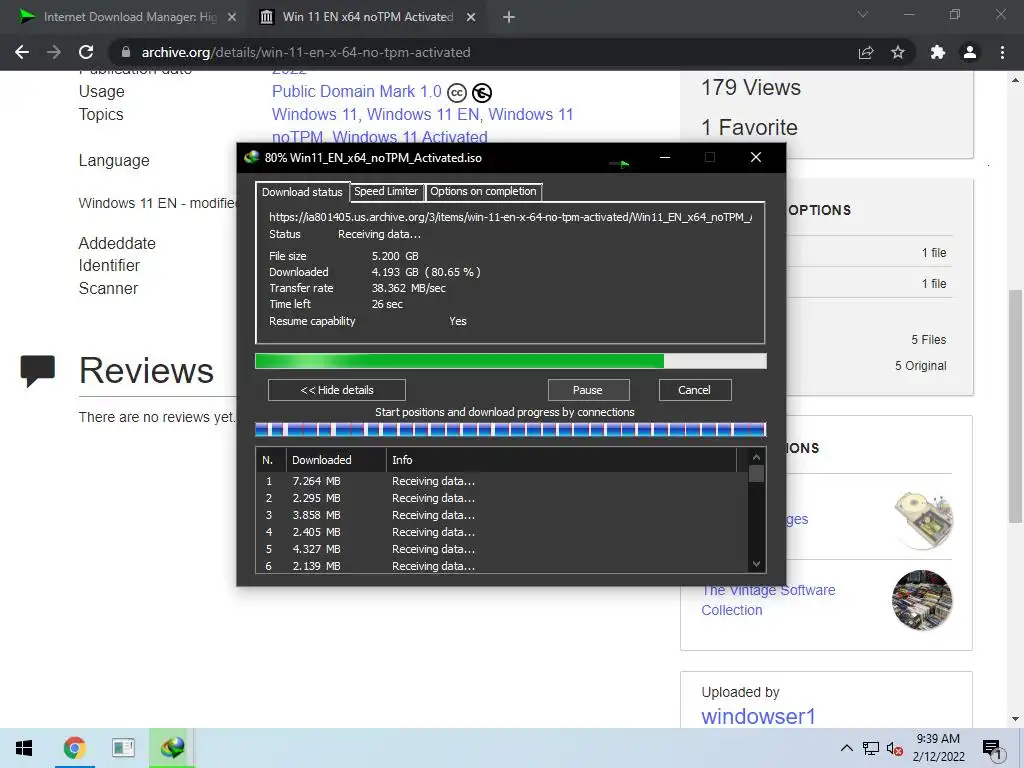The width and height of the screenshot is (1024, 768).
Task: Click the connections progress segment bar
Action: [511, 430]
